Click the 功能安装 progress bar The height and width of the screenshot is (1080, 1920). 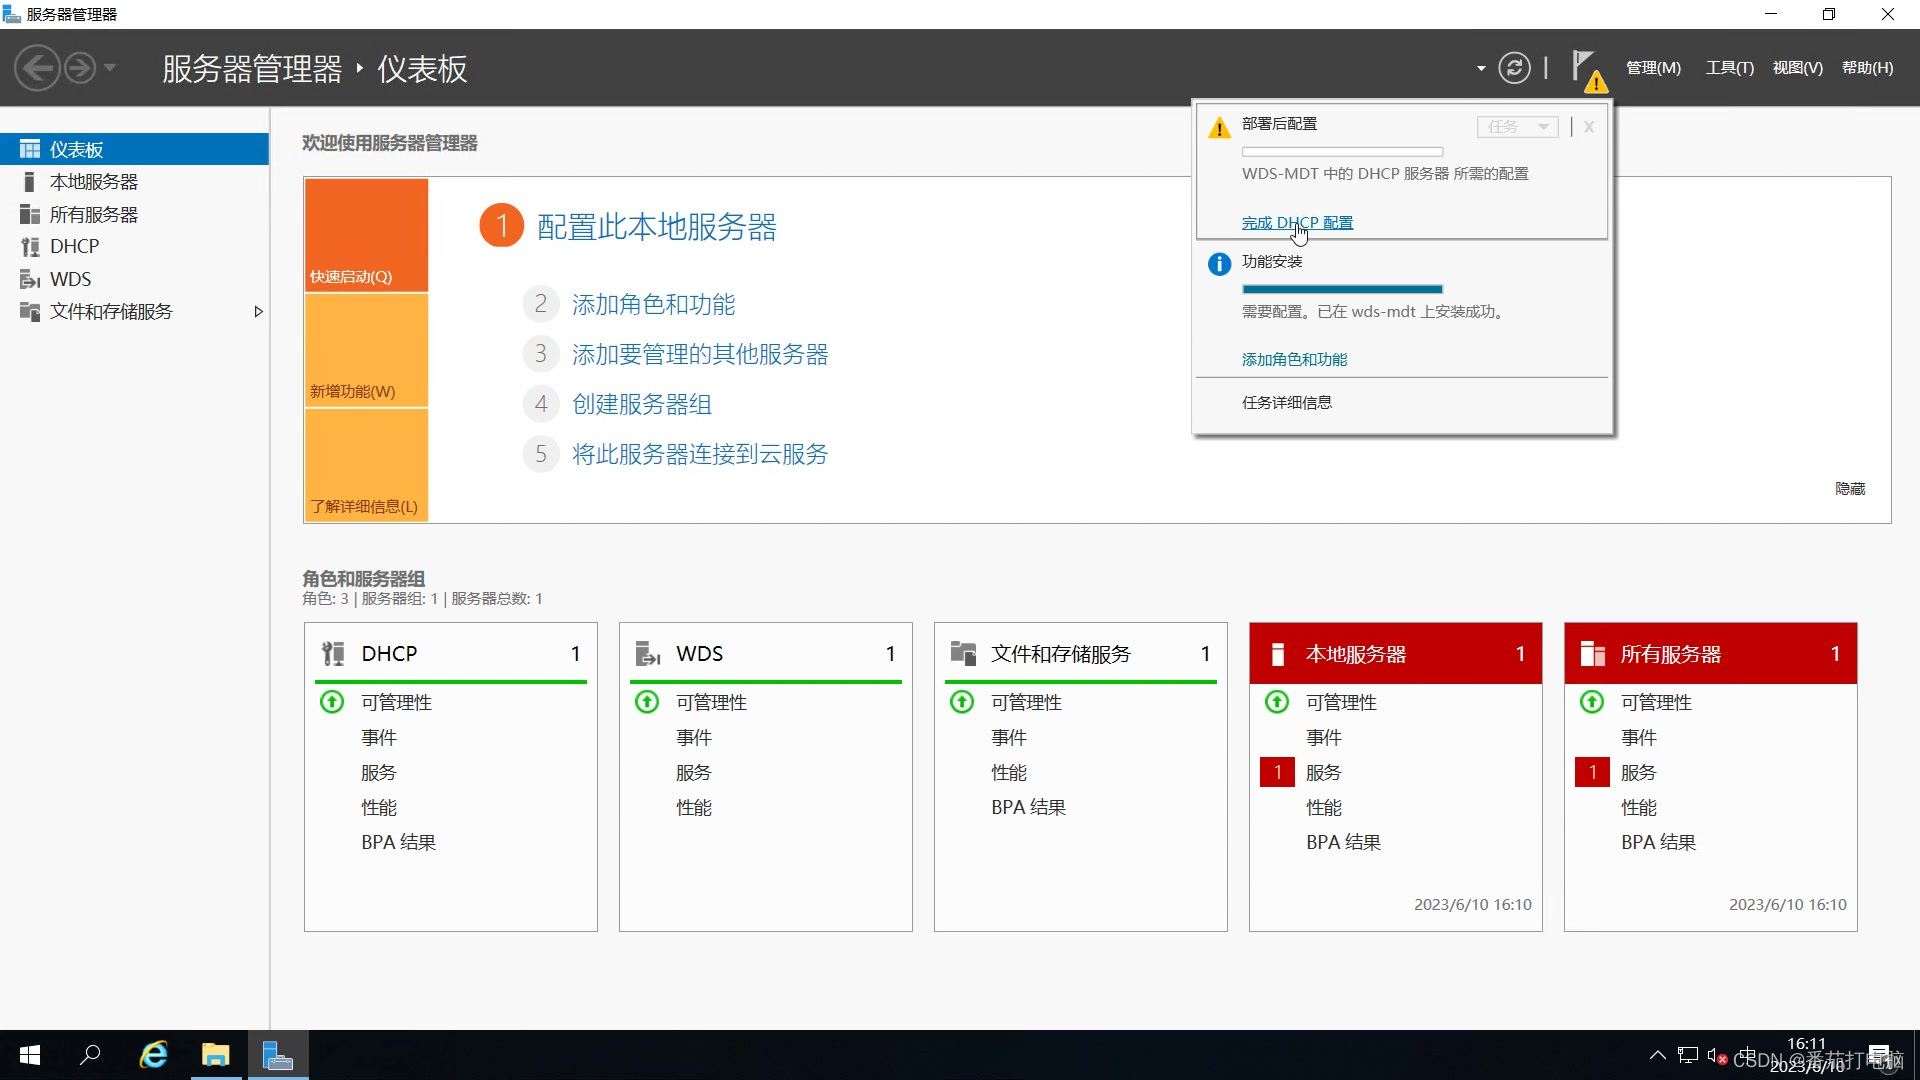click(x=1342, y=289)
